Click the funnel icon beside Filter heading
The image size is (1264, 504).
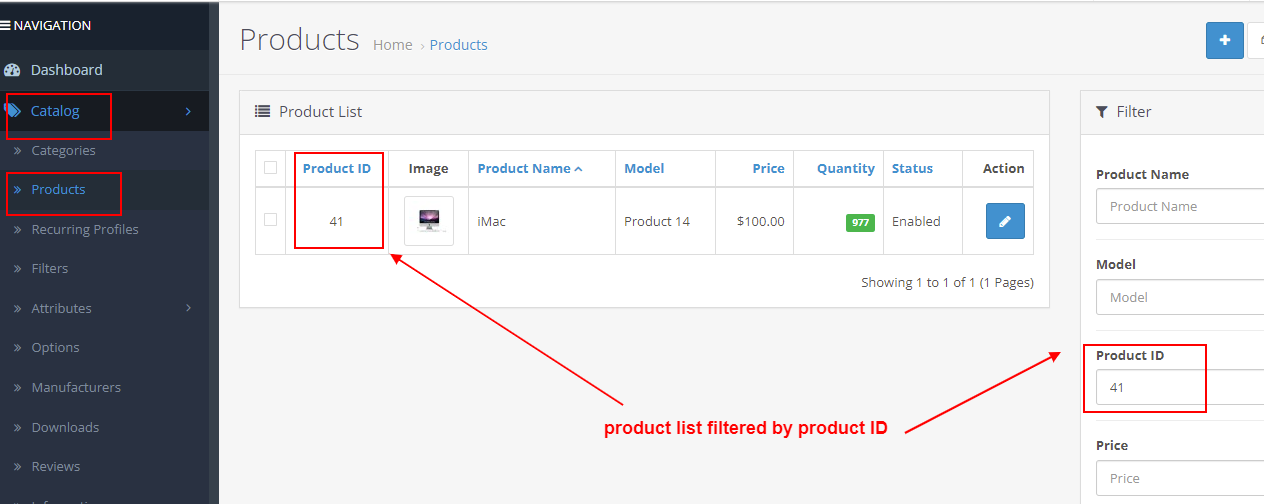1102,112
